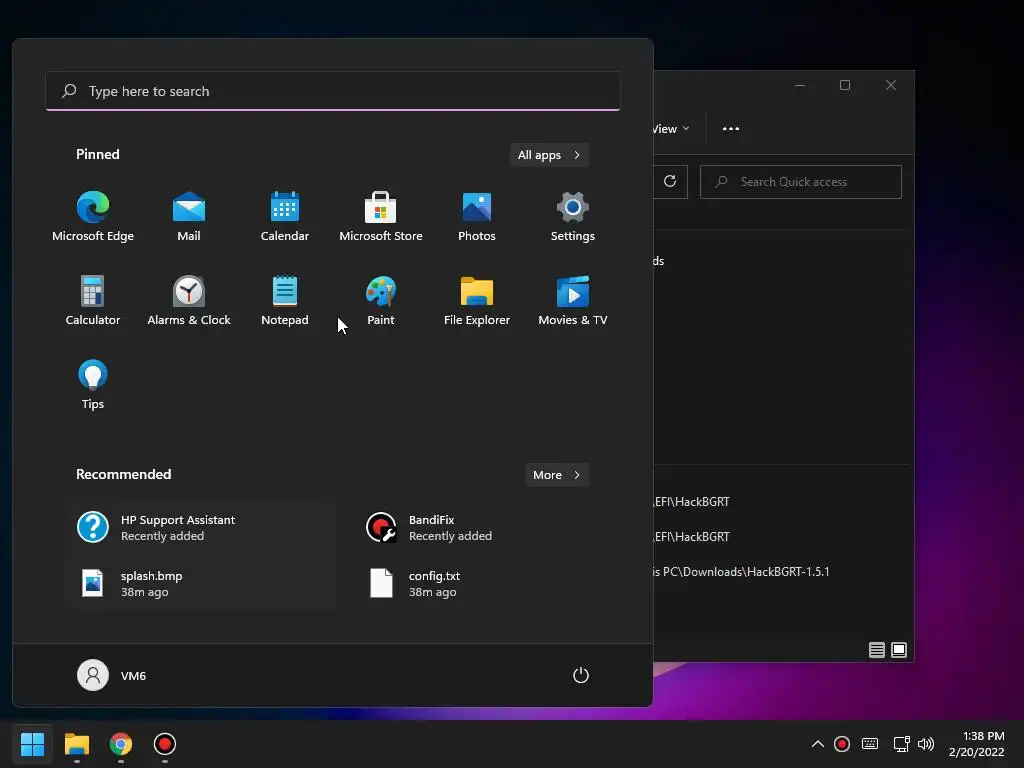1024x768 pixels.
Task: Open Microsoft Edge from pinned apps
Action: (93, 217)
